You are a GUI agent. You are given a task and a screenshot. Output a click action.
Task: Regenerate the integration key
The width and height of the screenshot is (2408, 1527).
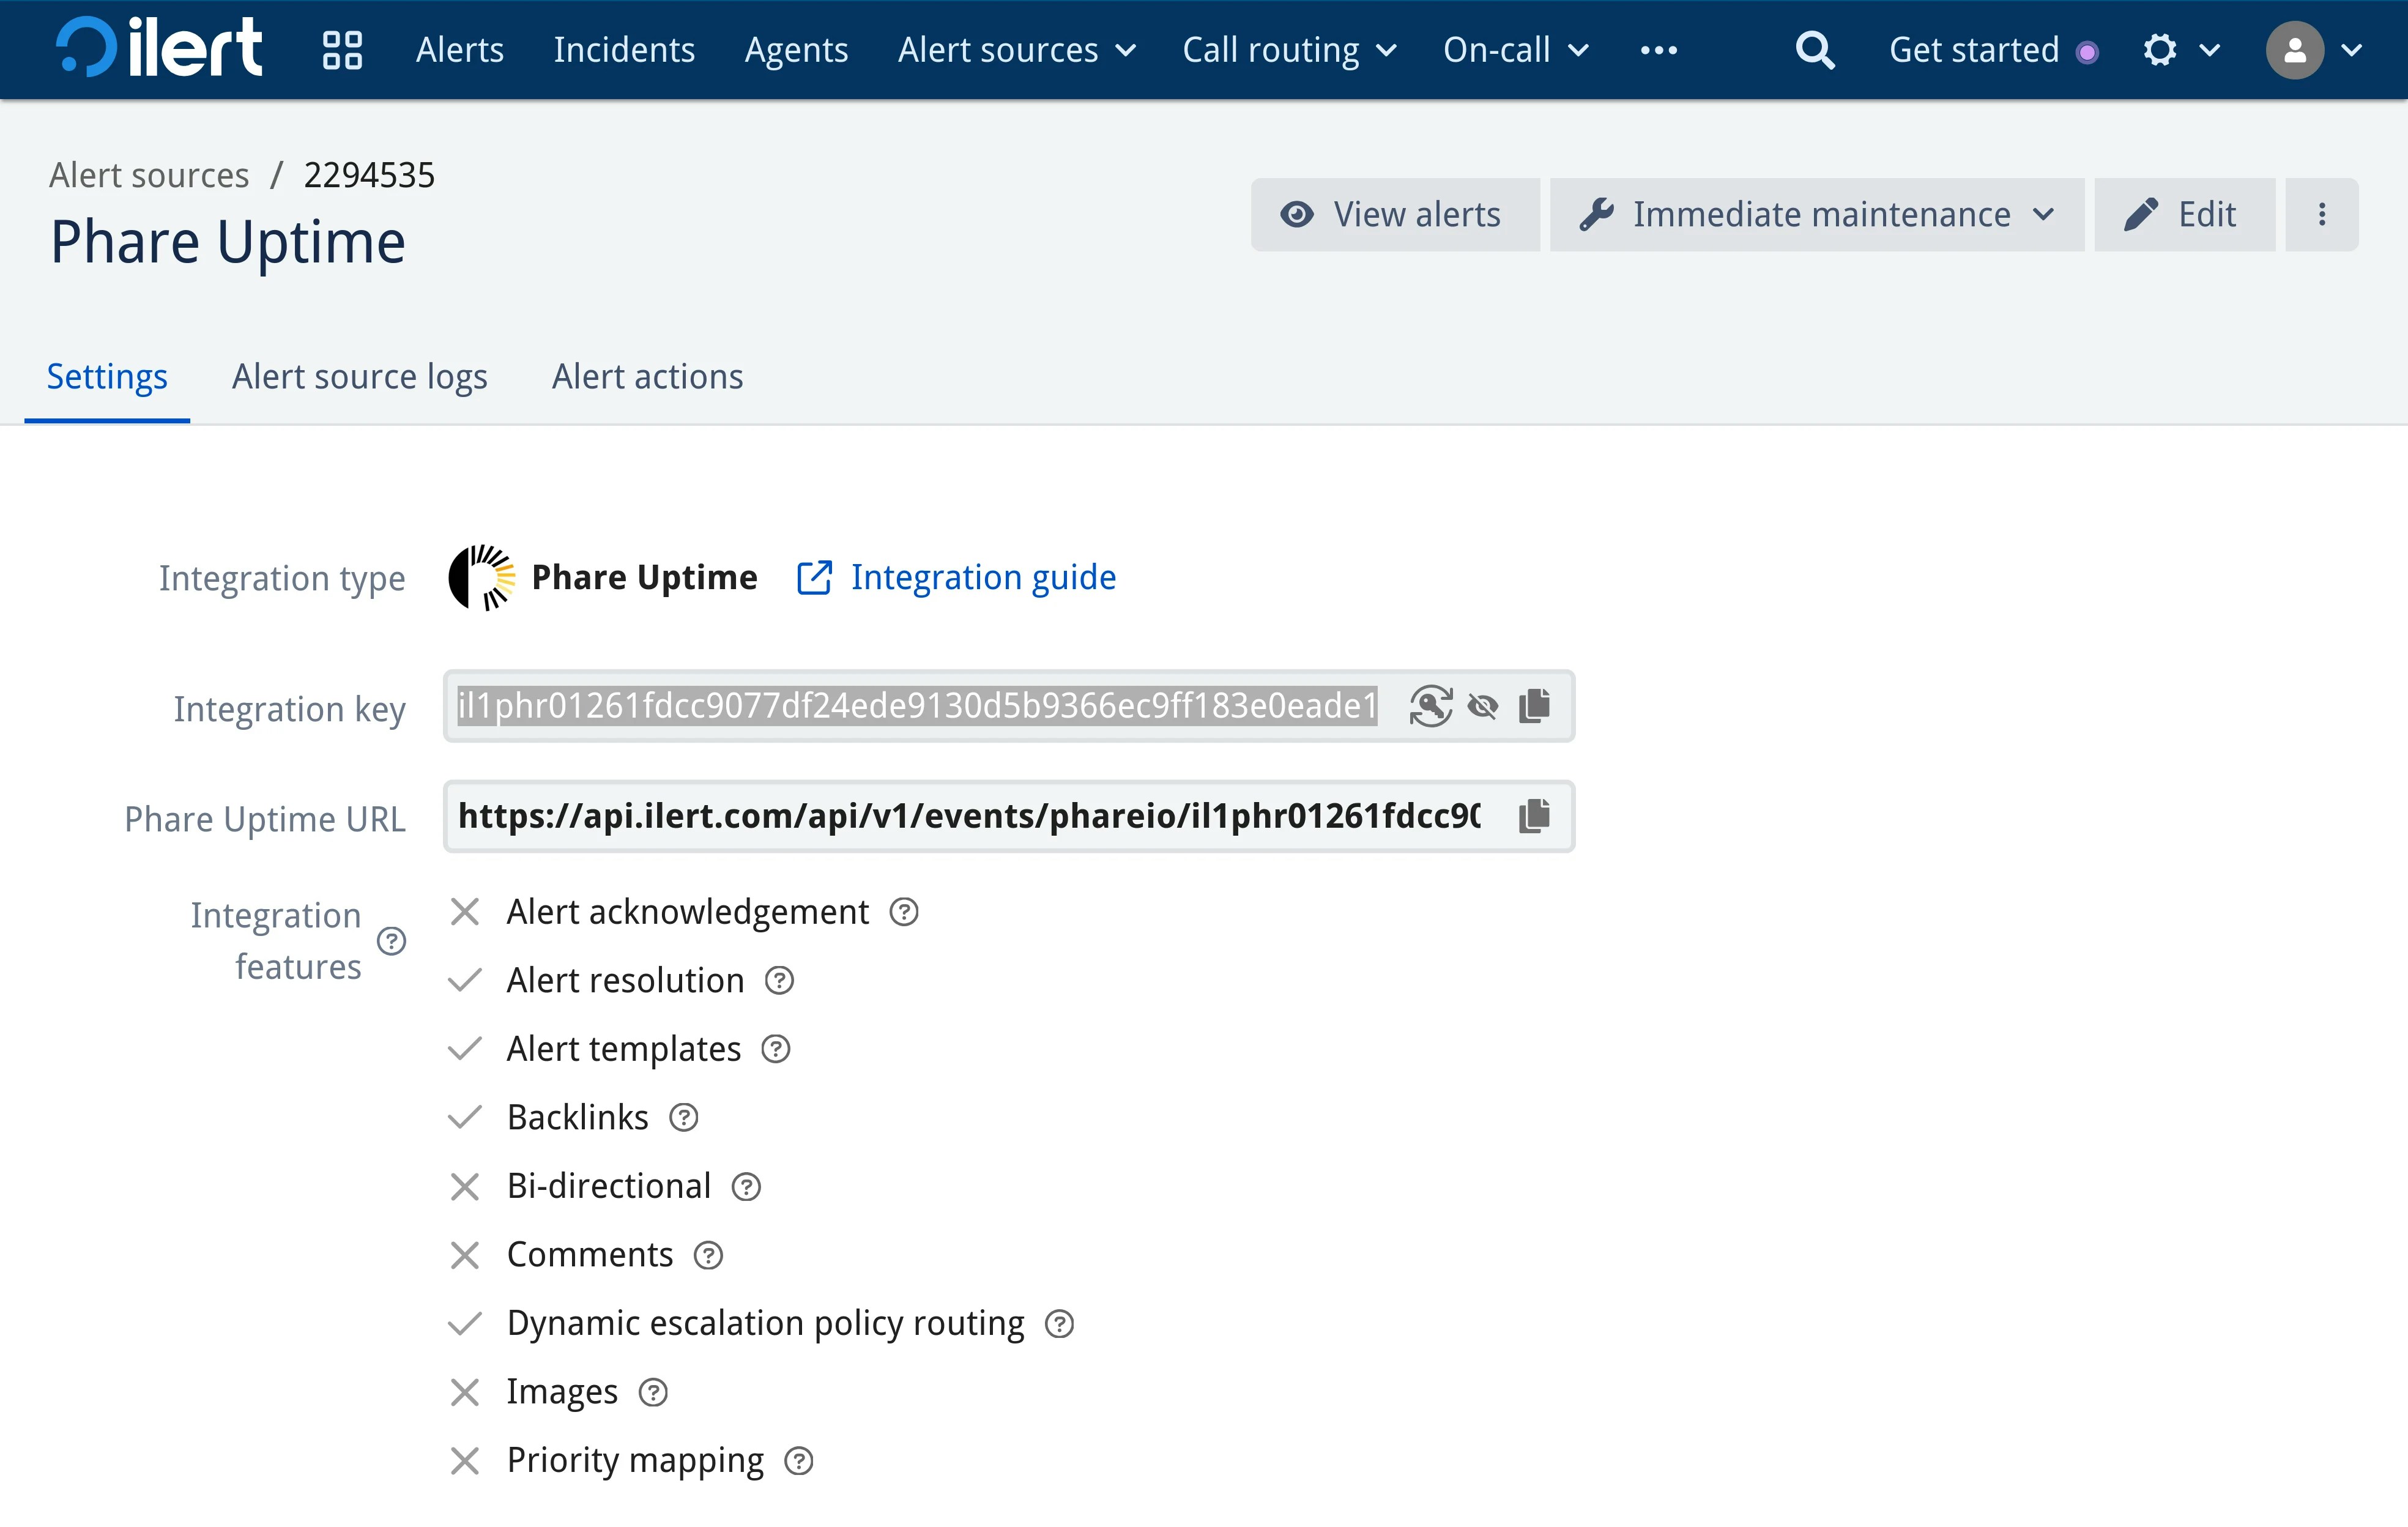point(1430,706)
